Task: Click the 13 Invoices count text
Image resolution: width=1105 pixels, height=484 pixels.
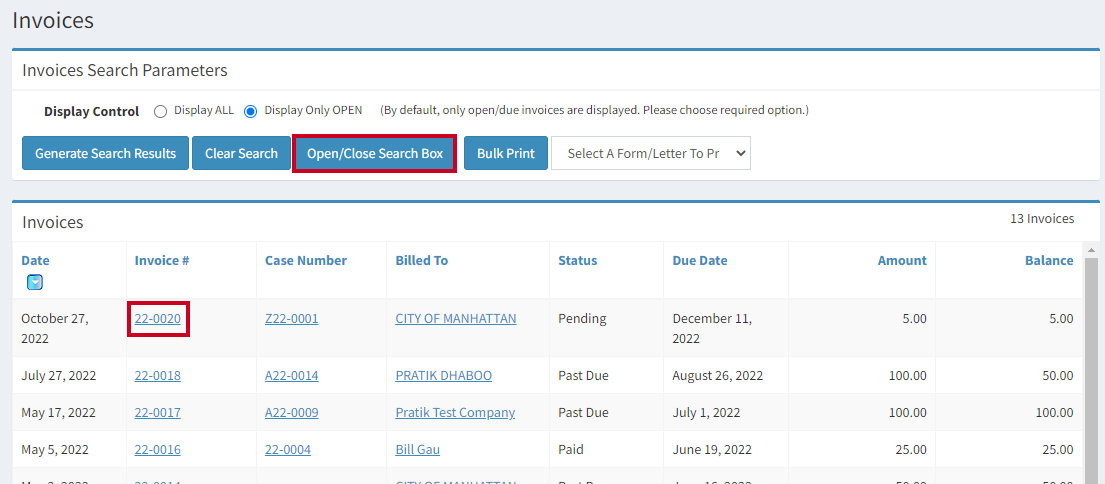Action: click(1042, 218)
